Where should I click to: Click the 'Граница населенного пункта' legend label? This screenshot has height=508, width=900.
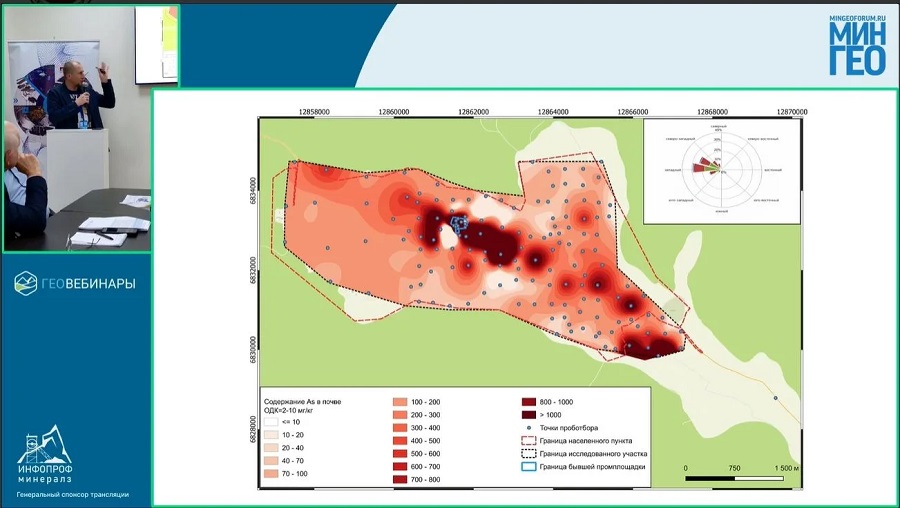(x=586, y=441)
